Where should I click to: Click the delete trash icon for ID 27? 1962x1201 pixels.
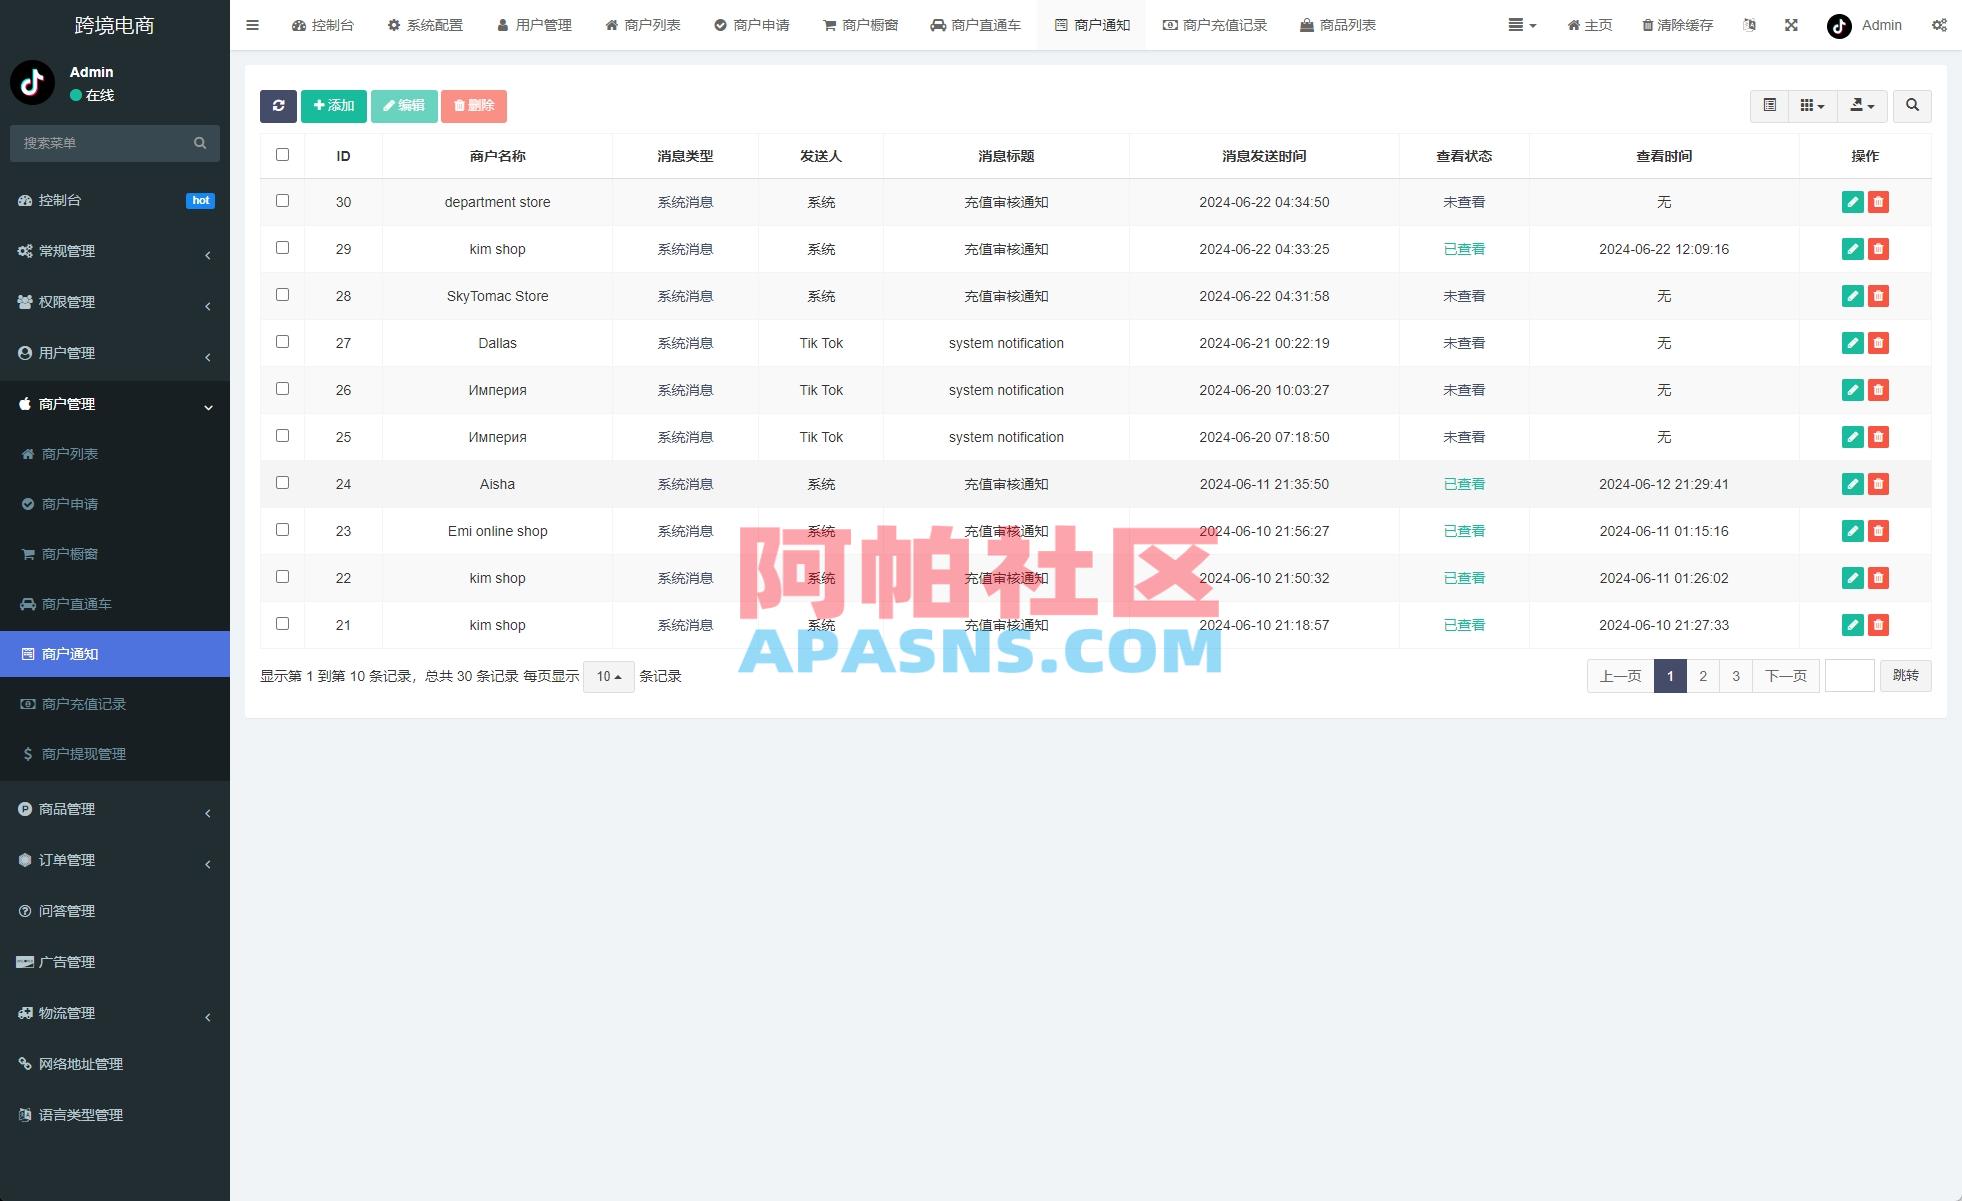(1879, 343)
